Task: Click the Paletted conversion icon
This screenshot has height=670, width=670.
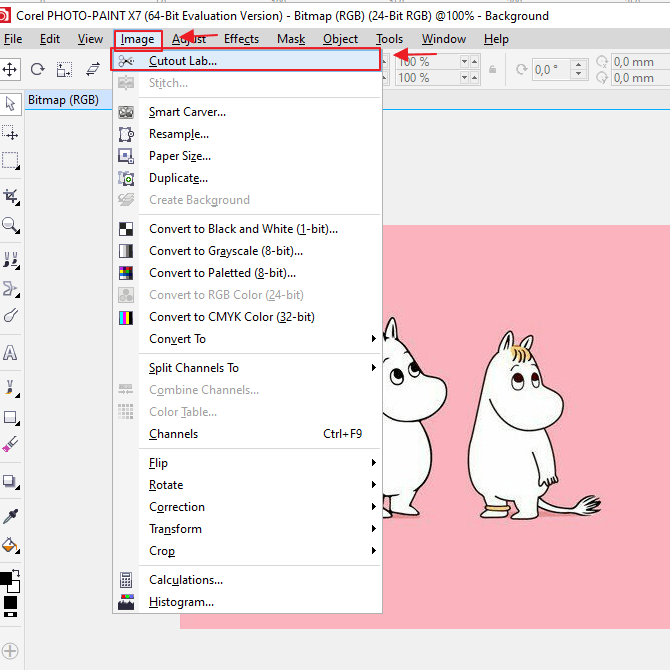Action: [x=126, y=273]
